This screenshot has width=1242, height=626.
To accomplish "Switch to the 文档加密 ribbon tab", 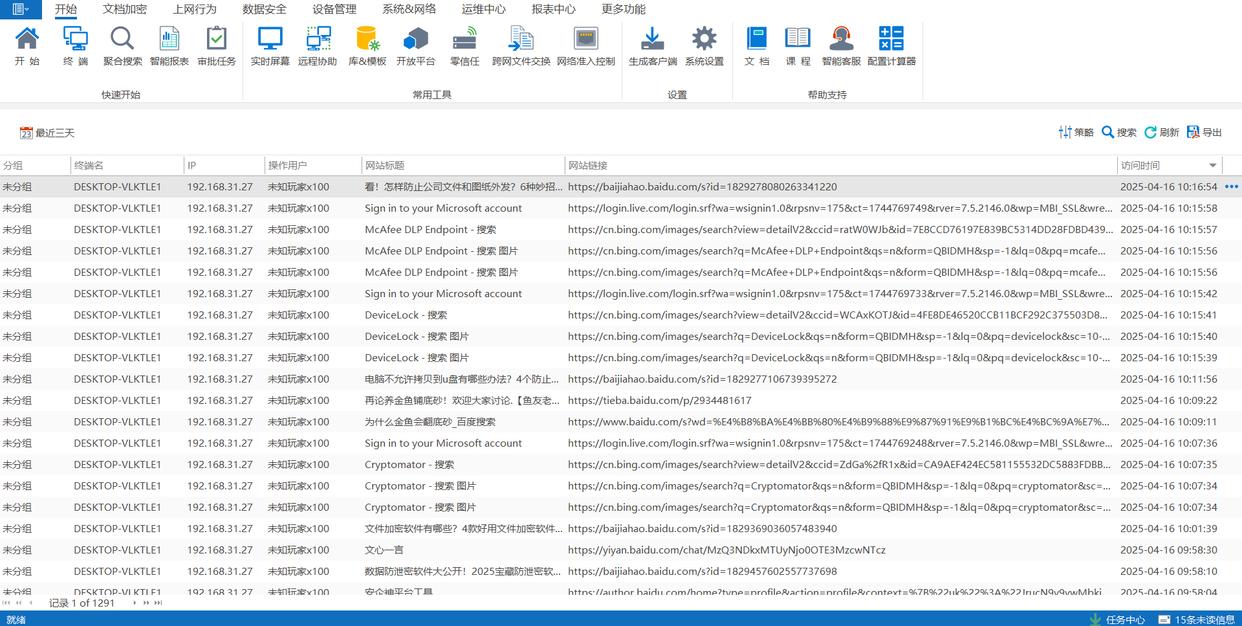I will pyautogui.click(x=124, y=9).
